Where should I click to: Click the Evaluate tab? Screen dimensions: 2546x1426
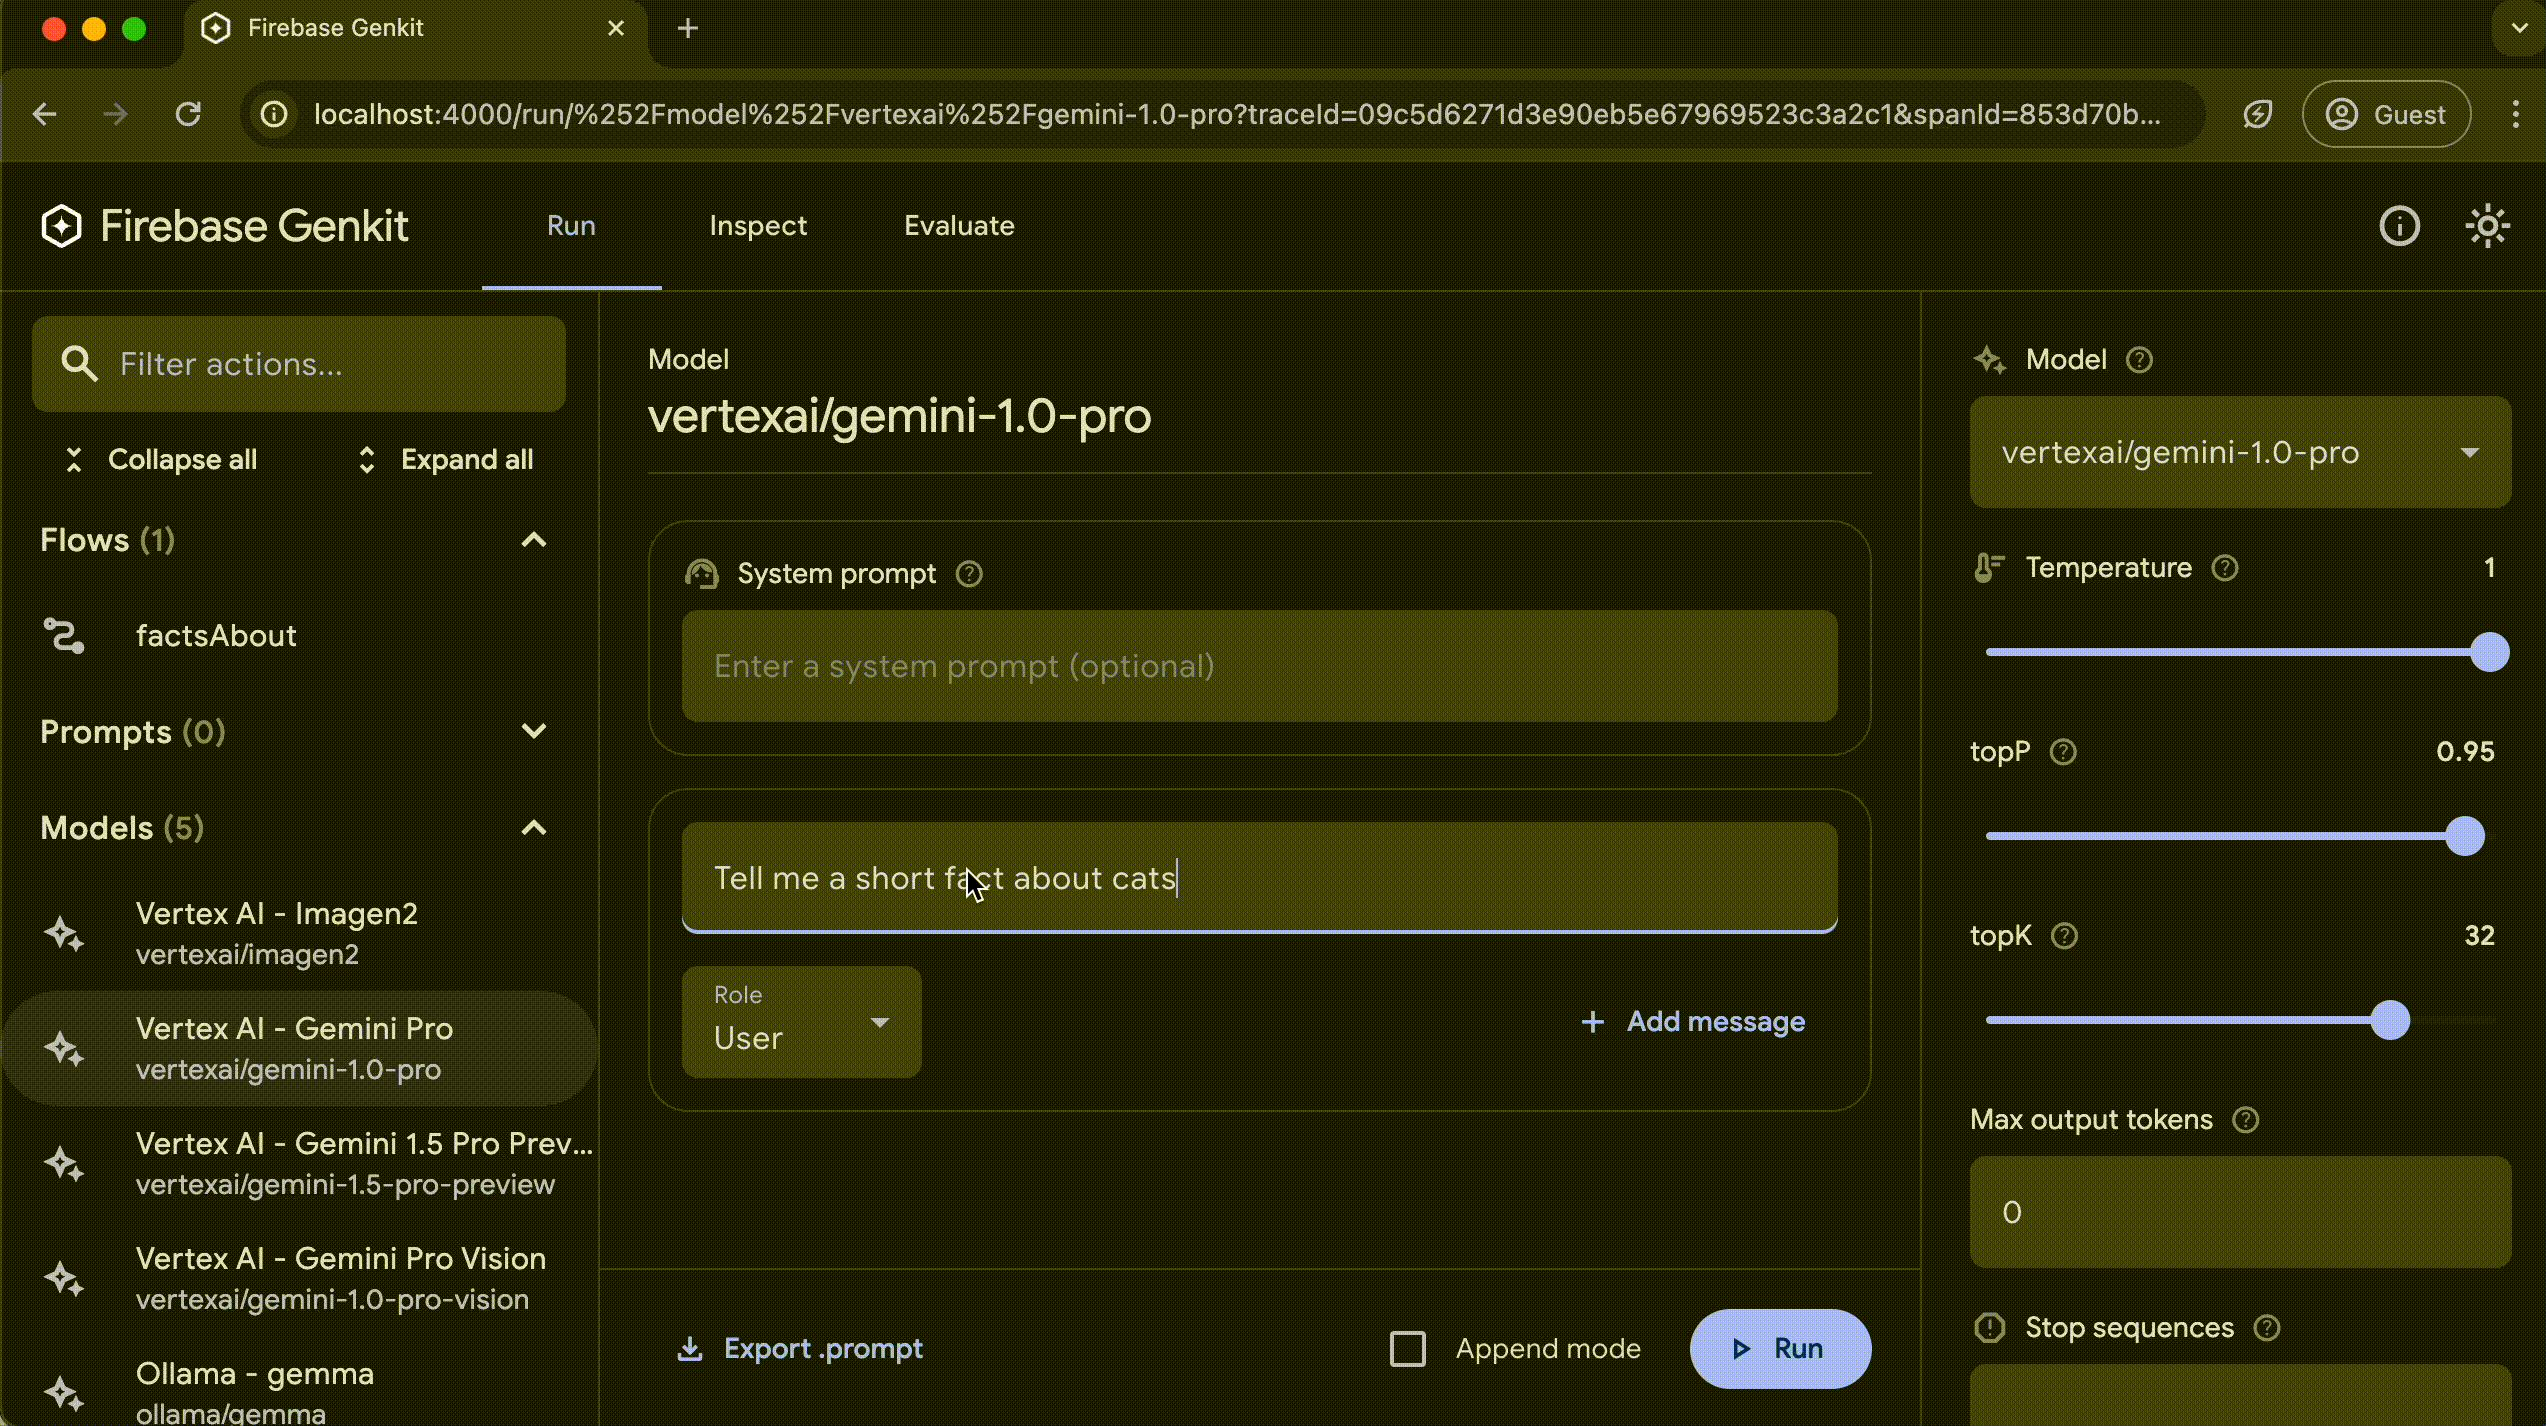(958, 224)
